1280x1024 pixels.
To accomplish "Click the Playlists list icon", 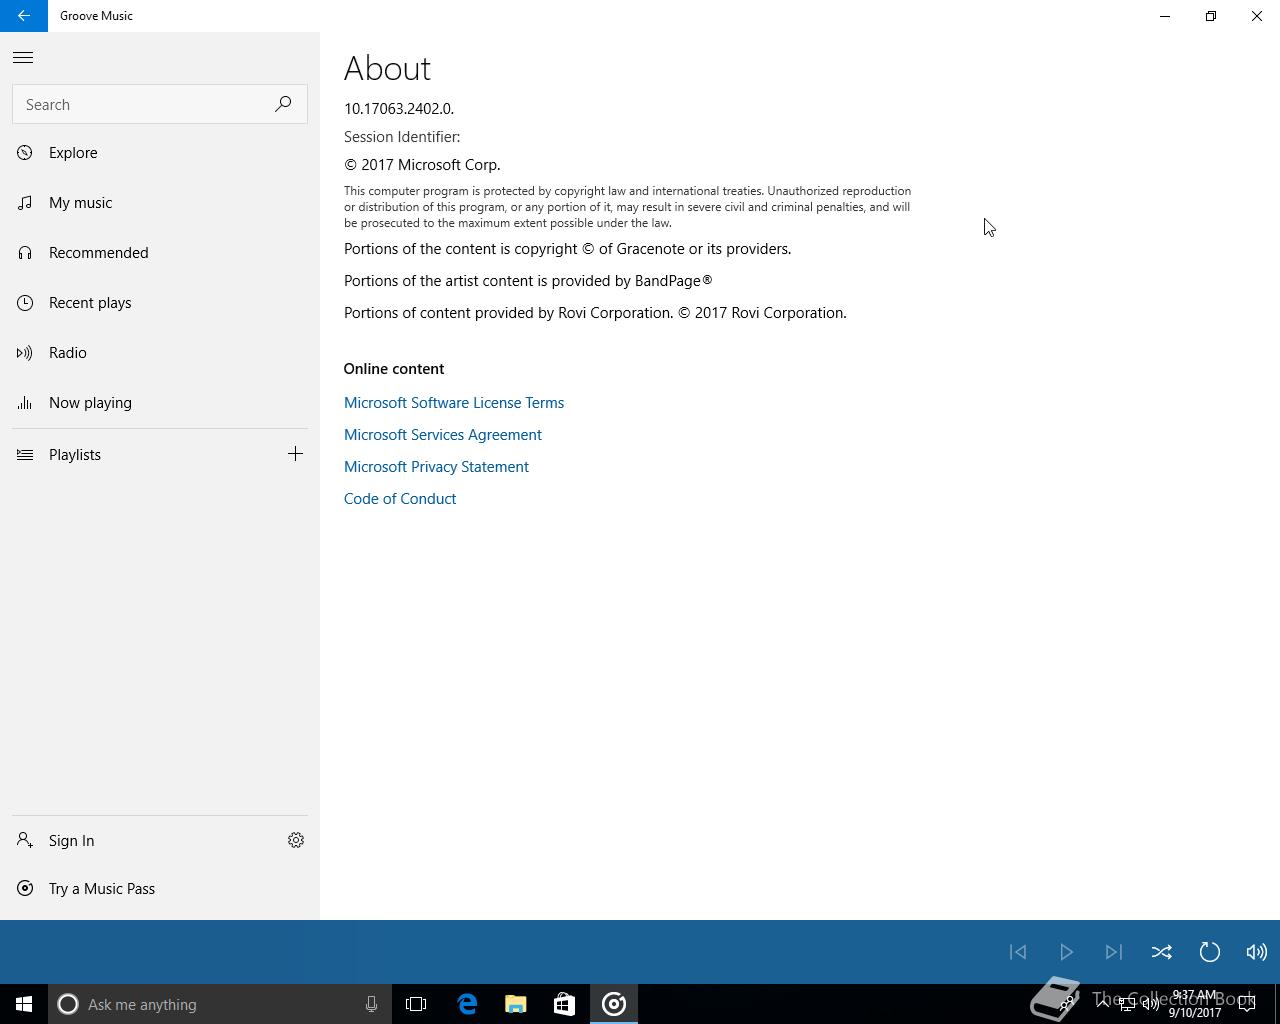I will click(25, 455).
